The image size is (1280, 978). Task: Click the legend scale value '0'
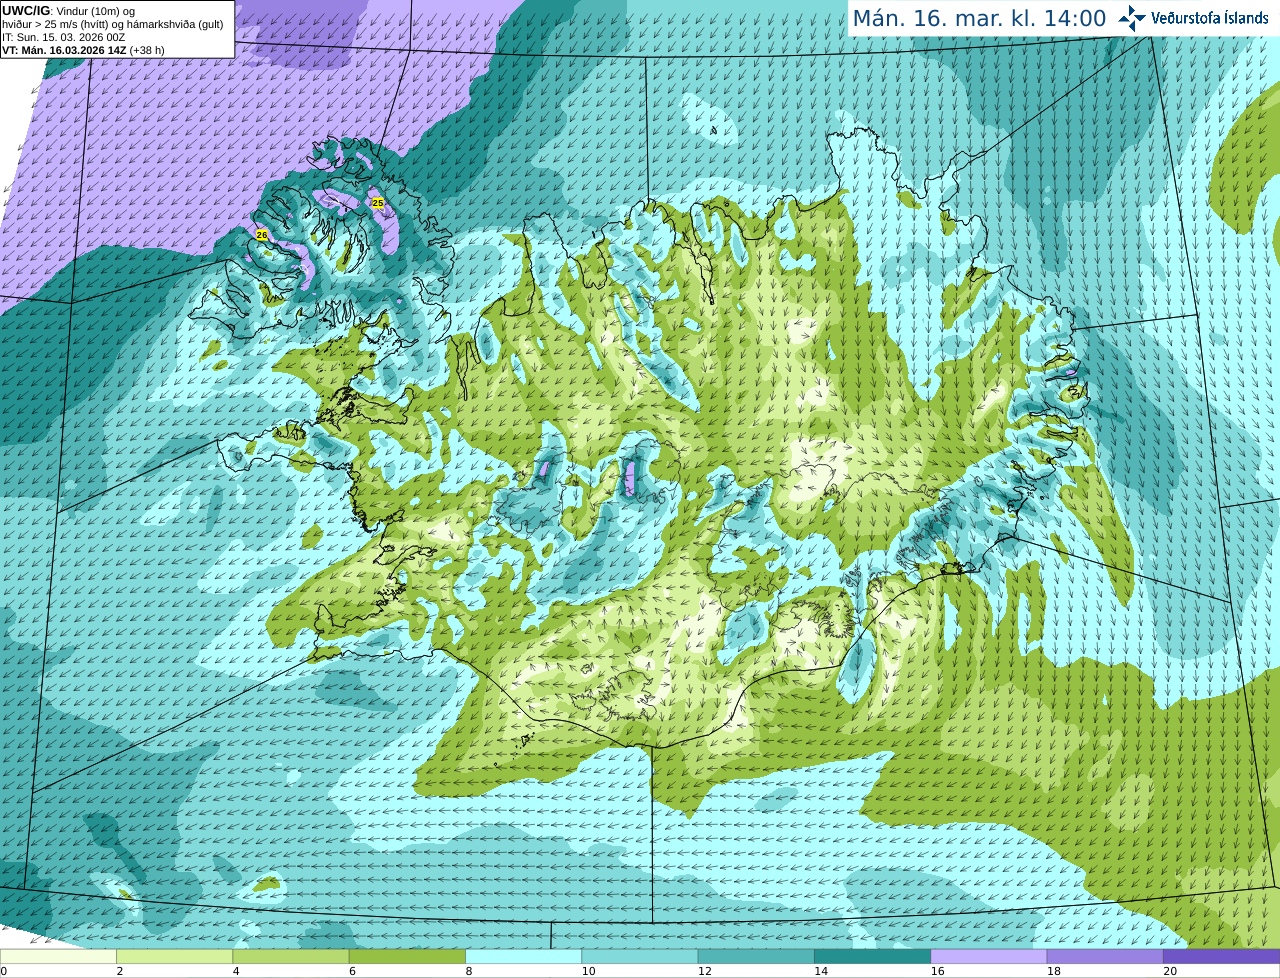tap(4, 971)
